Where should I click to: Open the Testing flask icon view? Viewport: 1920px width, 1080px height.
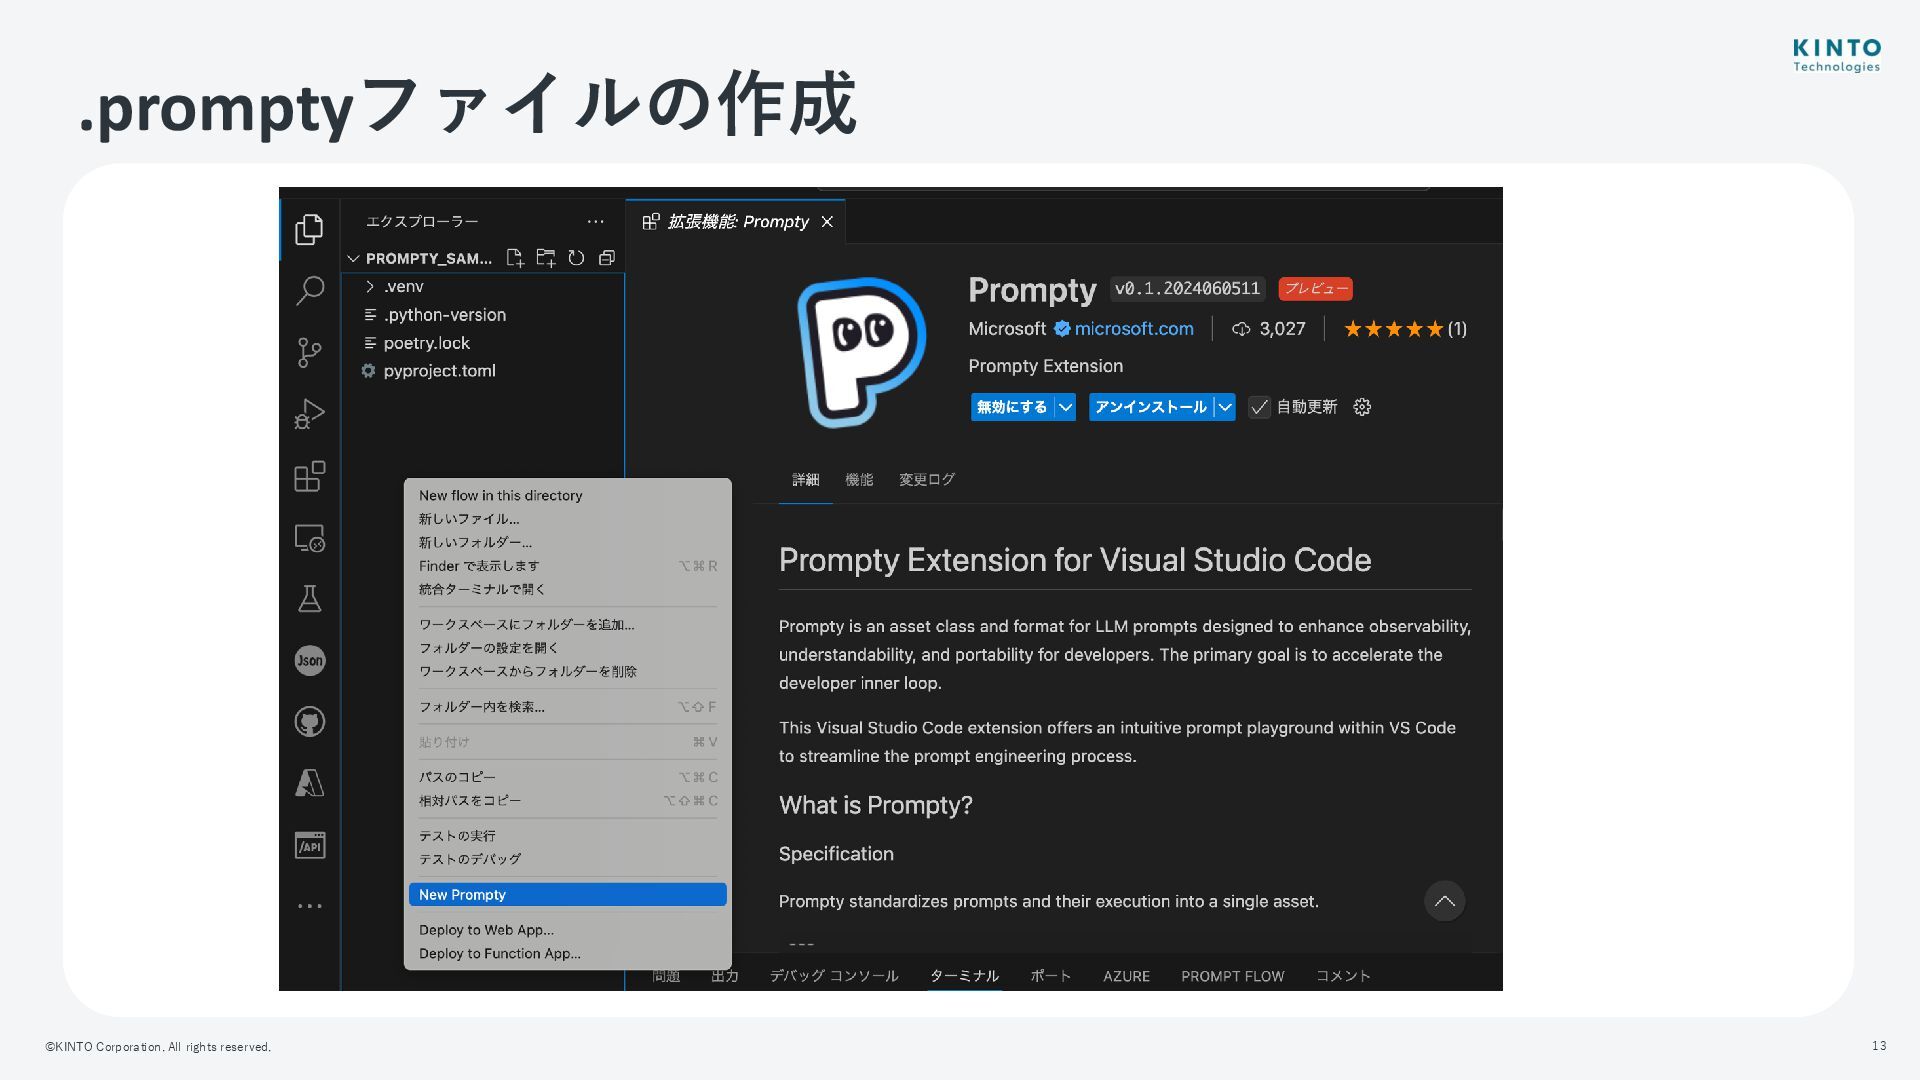pos(309,599)
